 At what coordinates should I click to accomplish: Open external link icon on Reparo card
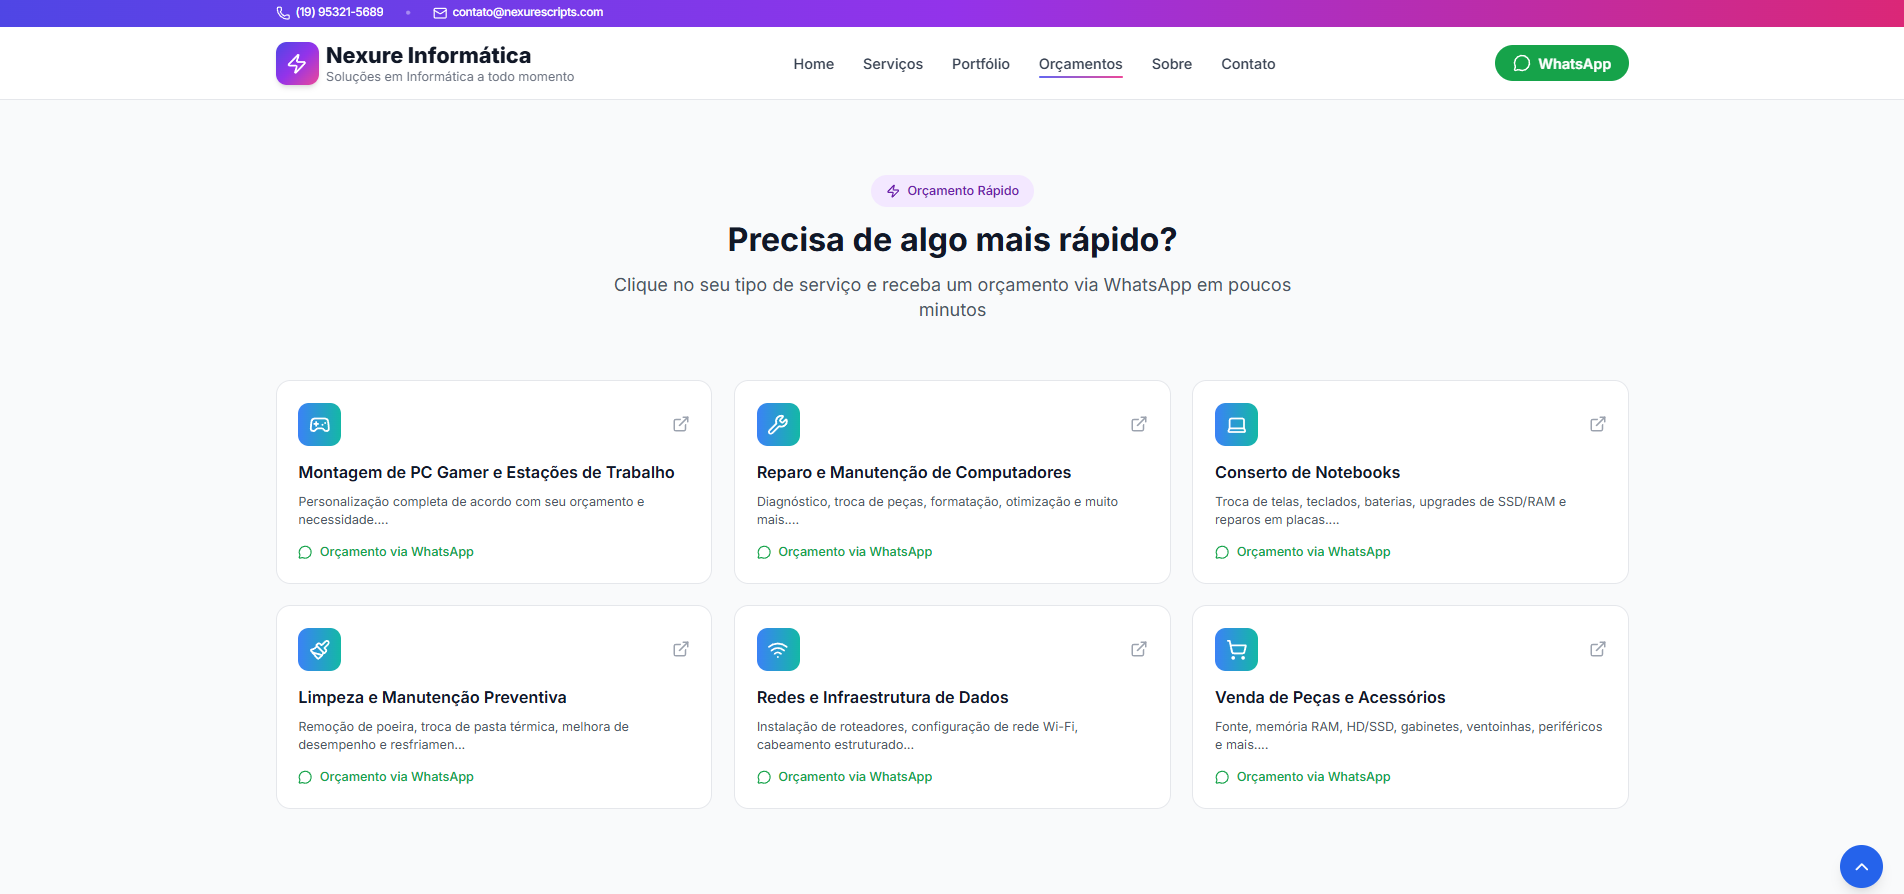pos(1139,424)
